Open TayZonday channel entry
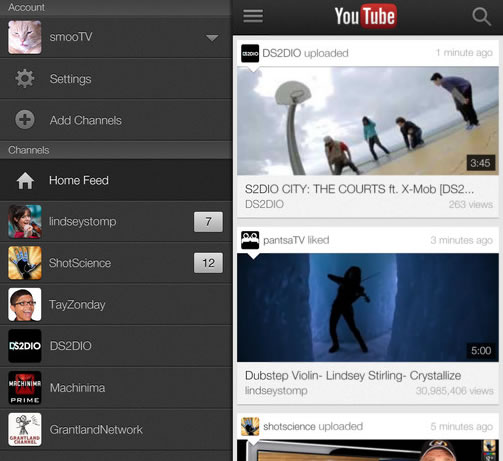Screen dimensions: 503x461 click(116, 304)
